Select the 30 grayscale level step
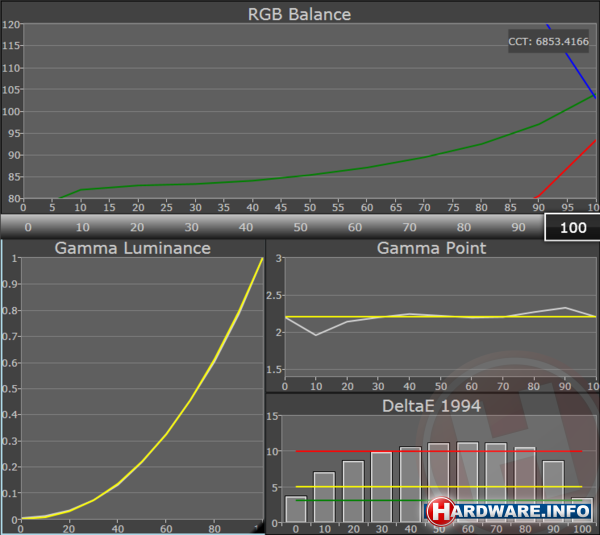600x535 pixels. tap(190, 227)
